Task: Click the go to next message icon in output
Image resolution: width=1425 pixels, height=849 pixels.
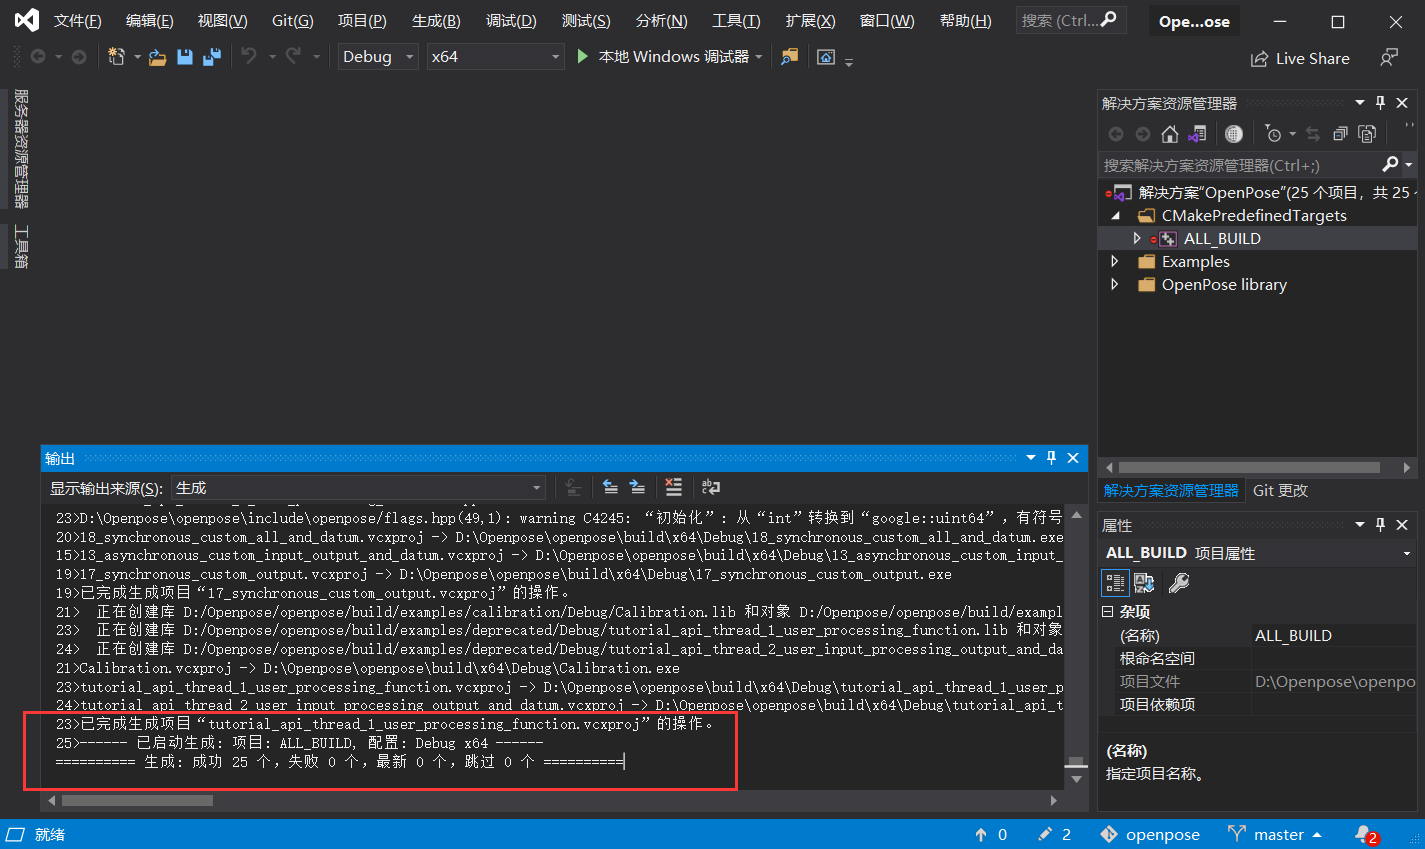Action: point(637,487)
